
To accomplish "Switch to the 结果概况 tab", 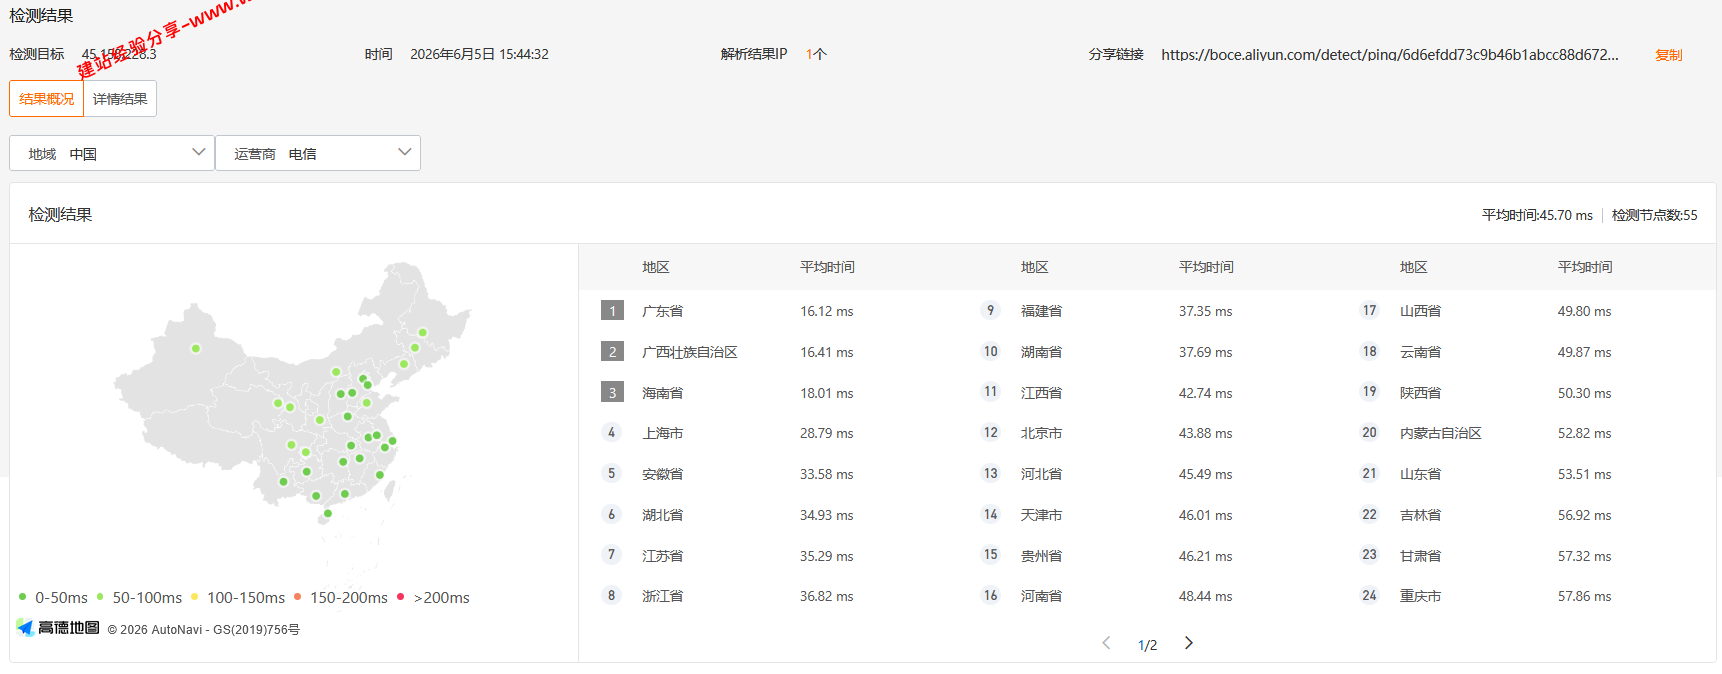I will pyautogui.click(x=46, y=99).
